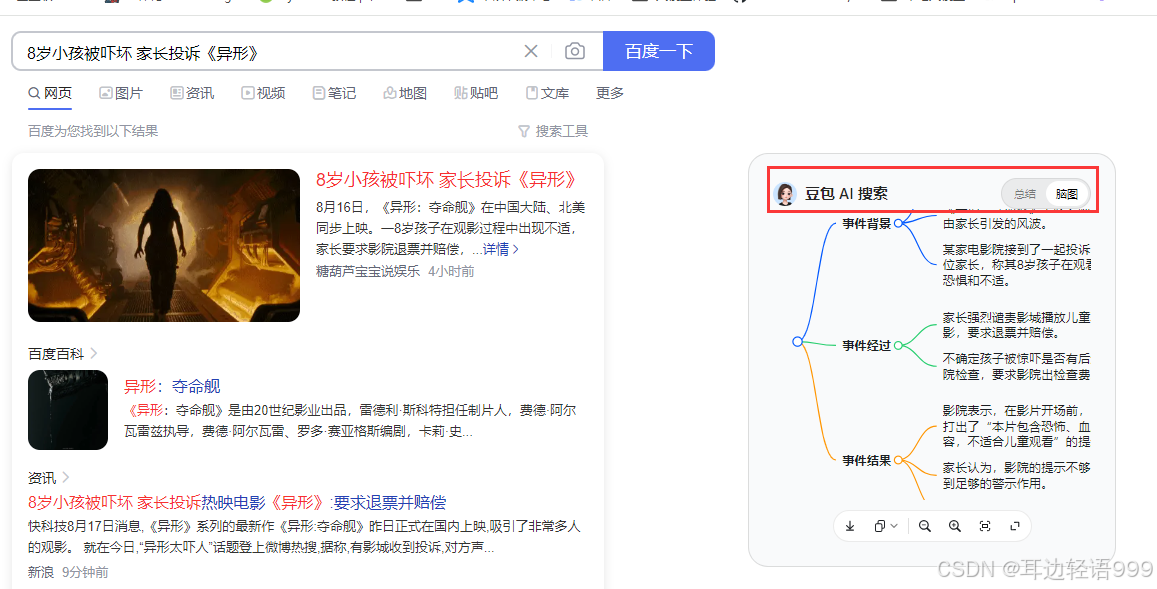The width and height of the screenshot is (1157, 589).
Task: Open news headline ending 要求退票并赔偿
Action: (237, 503)
